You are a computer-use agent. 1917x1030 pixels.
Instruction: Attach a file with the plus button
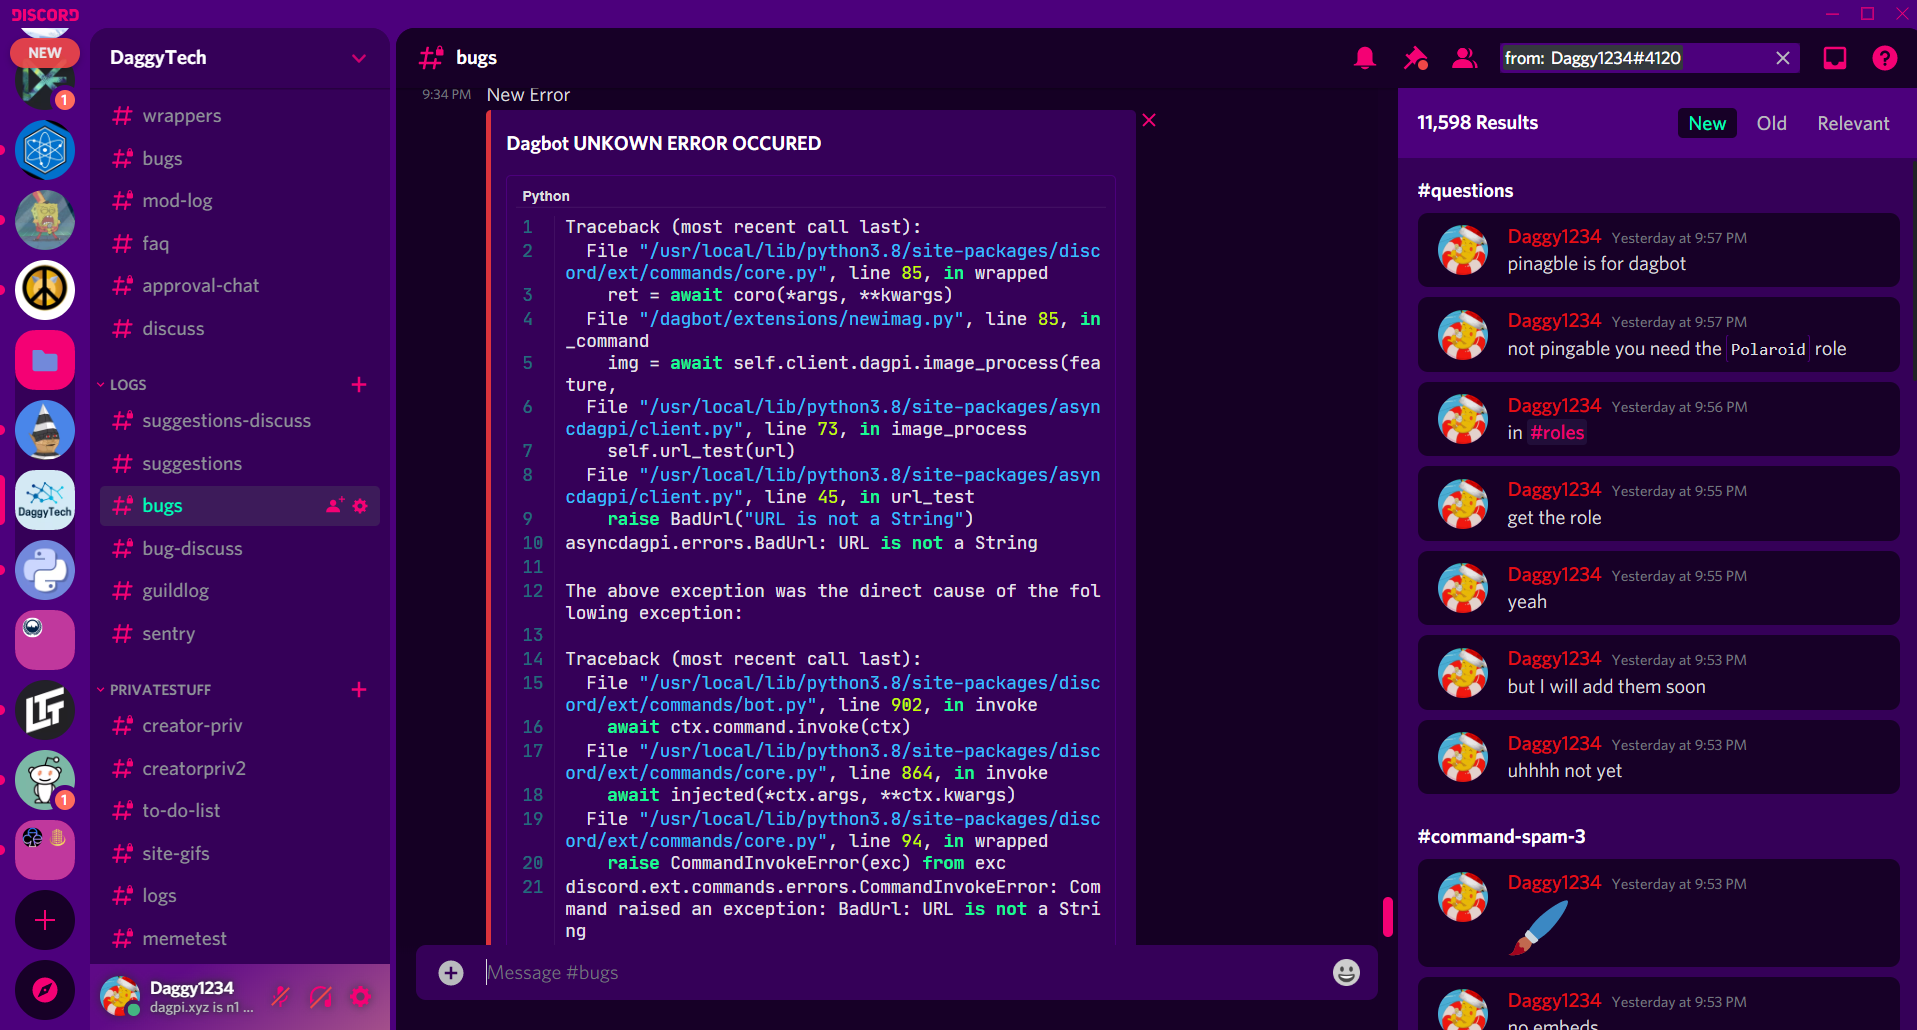click(x=450, y=972)
